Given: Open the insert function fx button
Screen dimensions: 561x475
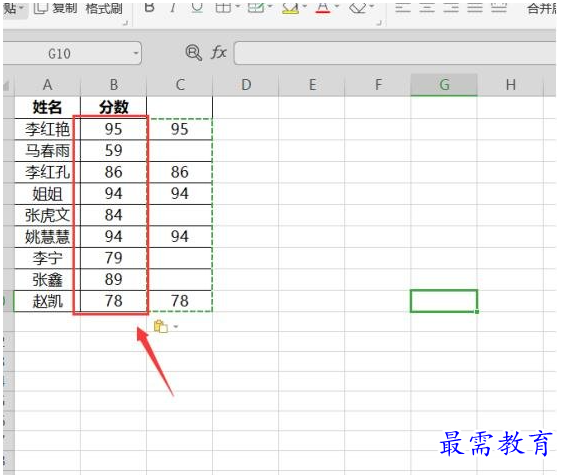Looking at the screenshot, I should pos(219,53).
